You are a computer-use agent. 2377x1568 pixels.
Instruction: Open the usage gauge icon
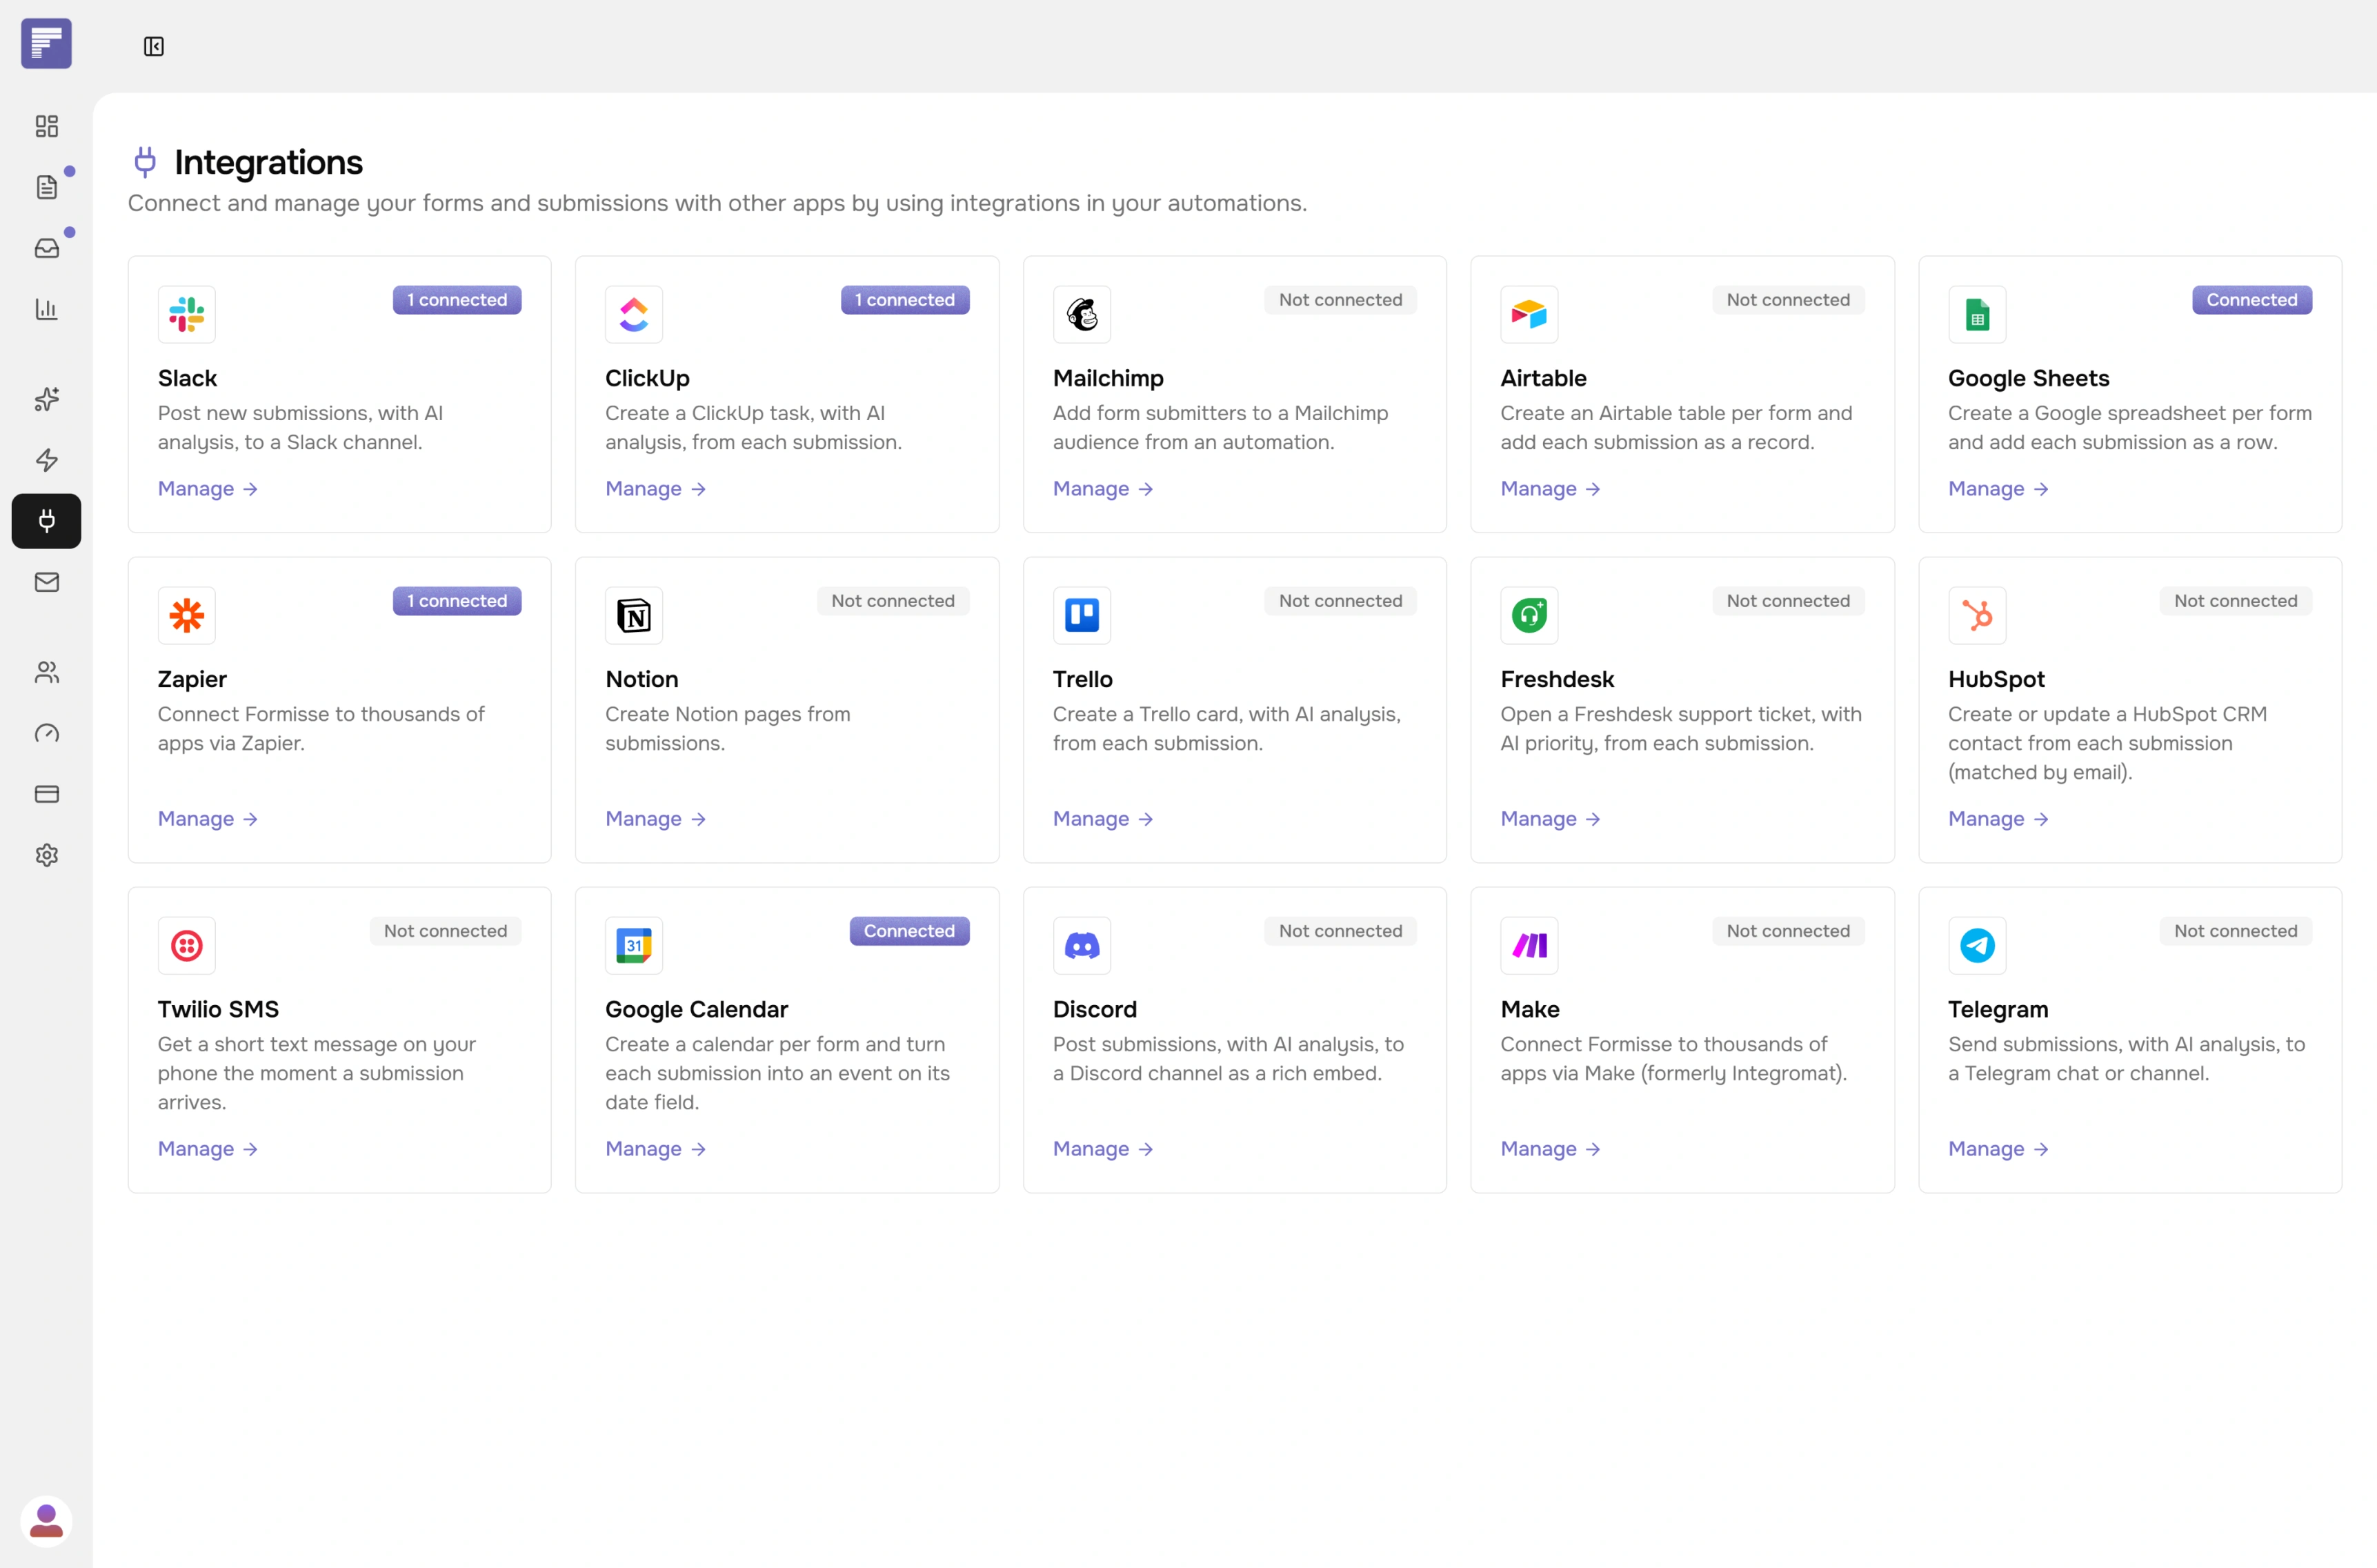pos(46,733)
